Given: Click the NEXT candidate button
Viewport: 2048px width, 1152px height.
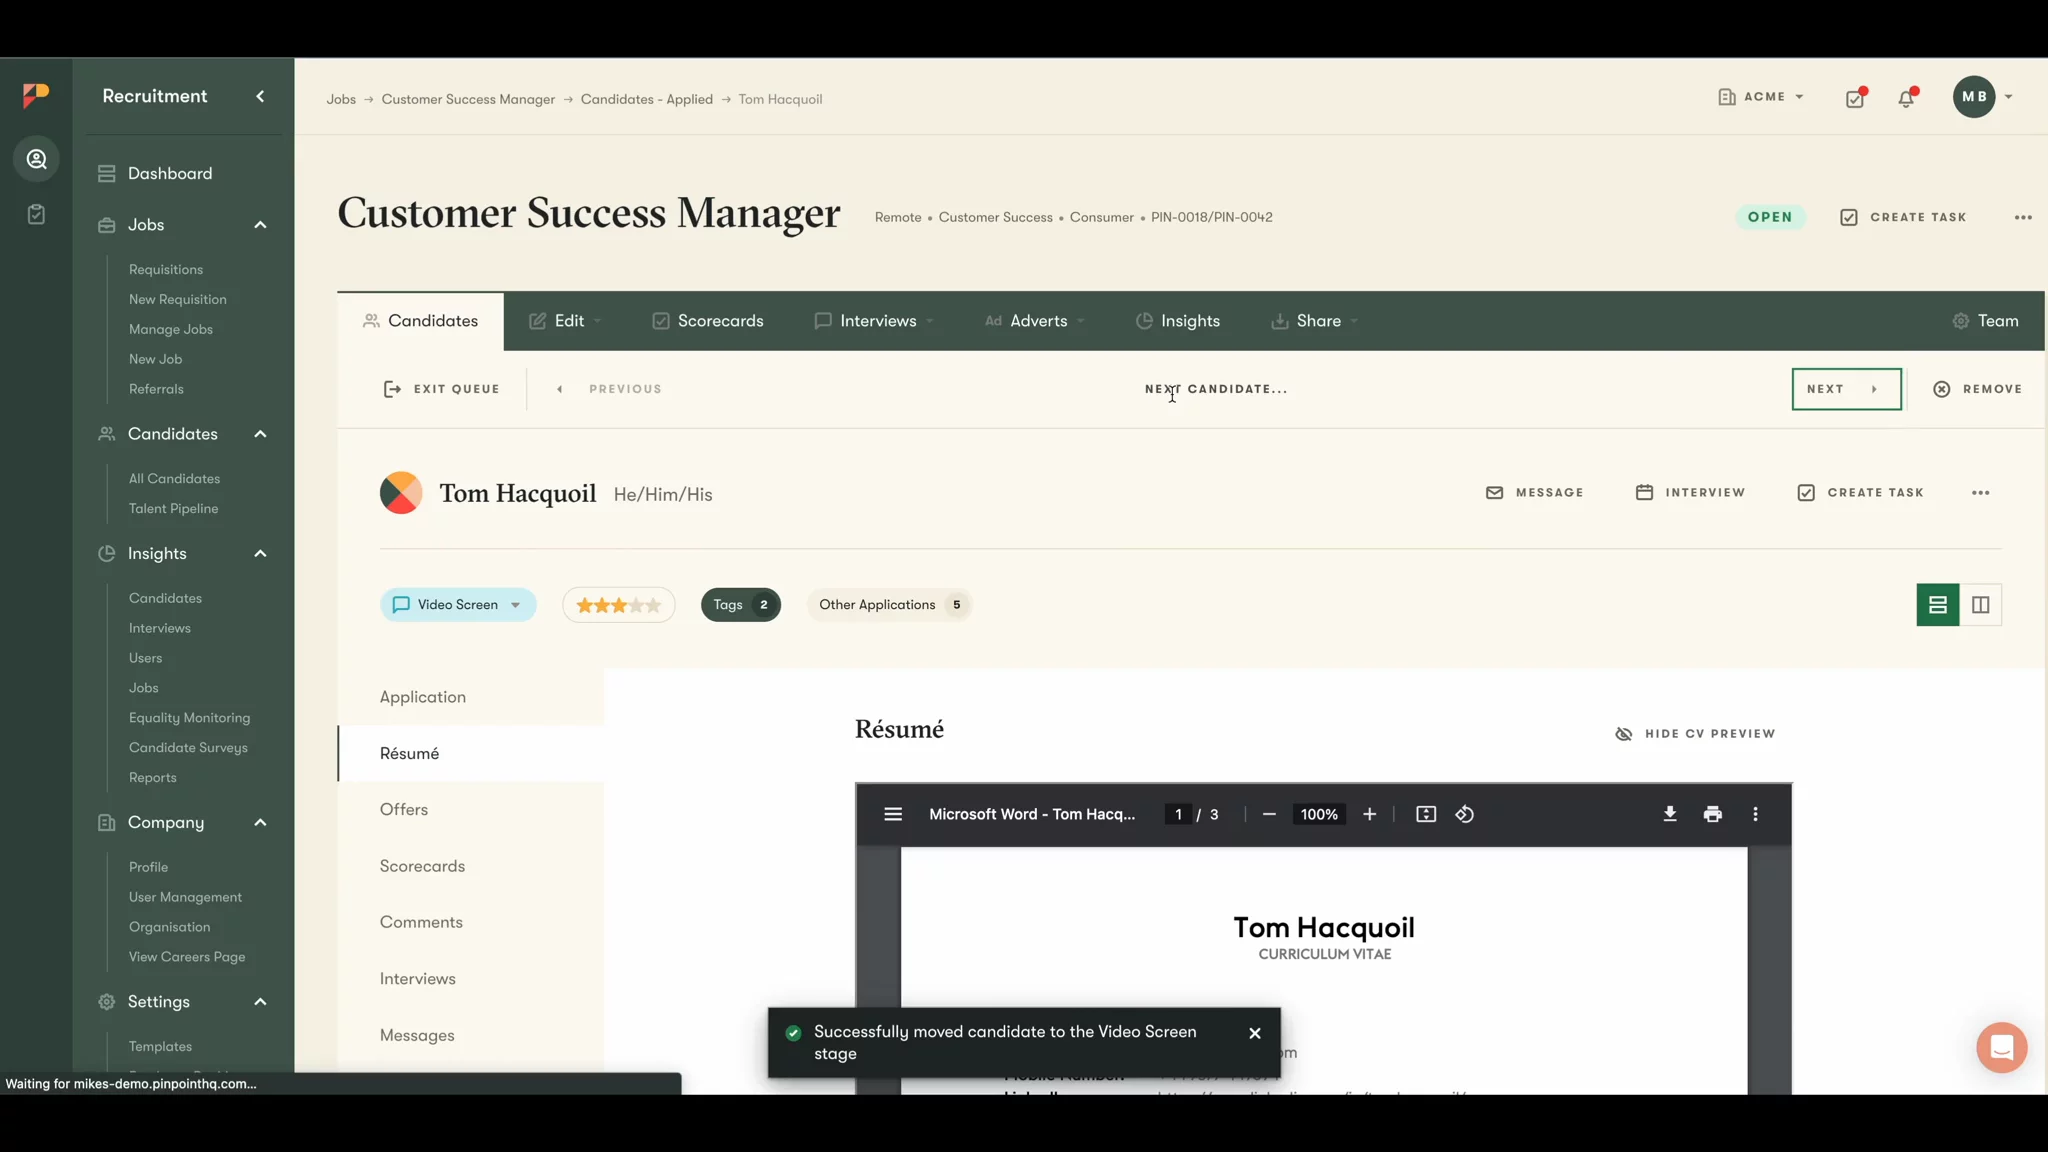Looking at the screenshot, I should click(x=1845, y=389).
